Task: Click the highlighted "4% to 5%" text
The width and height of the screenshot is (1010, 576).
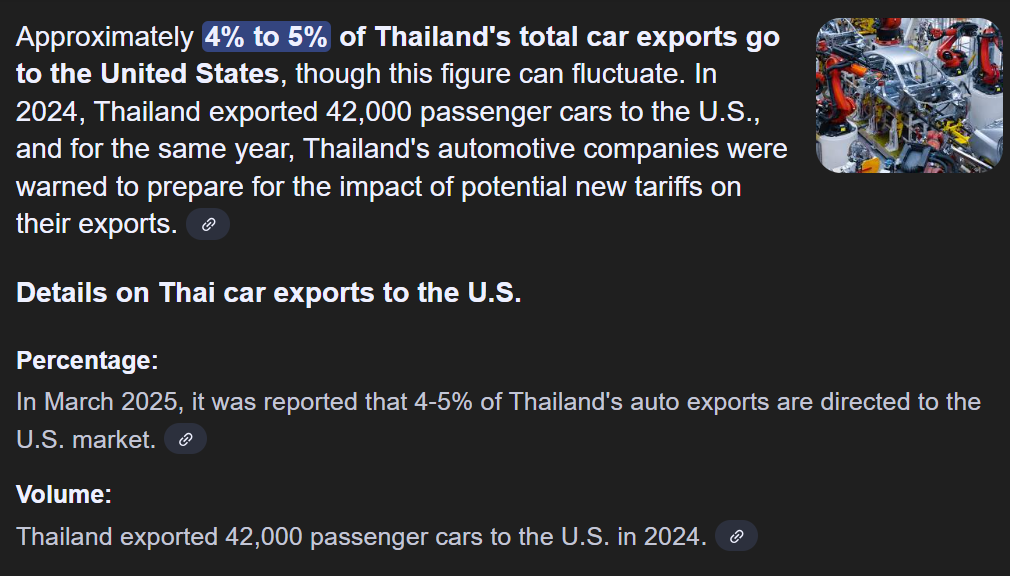Action: (x=267, y=38)
